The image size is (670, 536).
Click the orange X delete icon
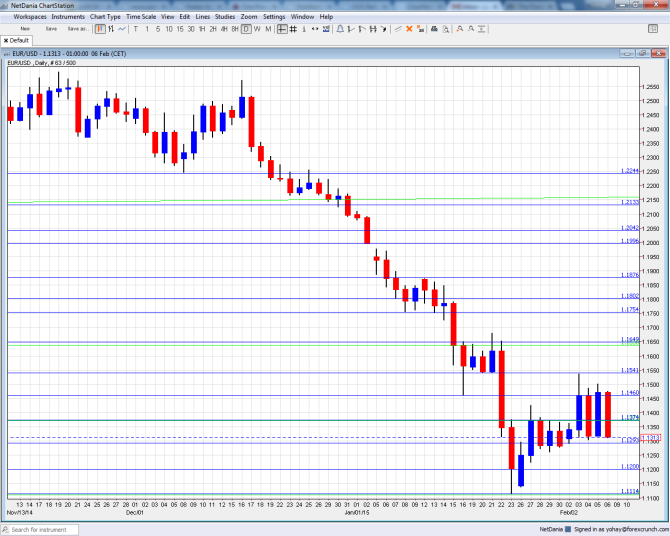click(x=409, y=29)
